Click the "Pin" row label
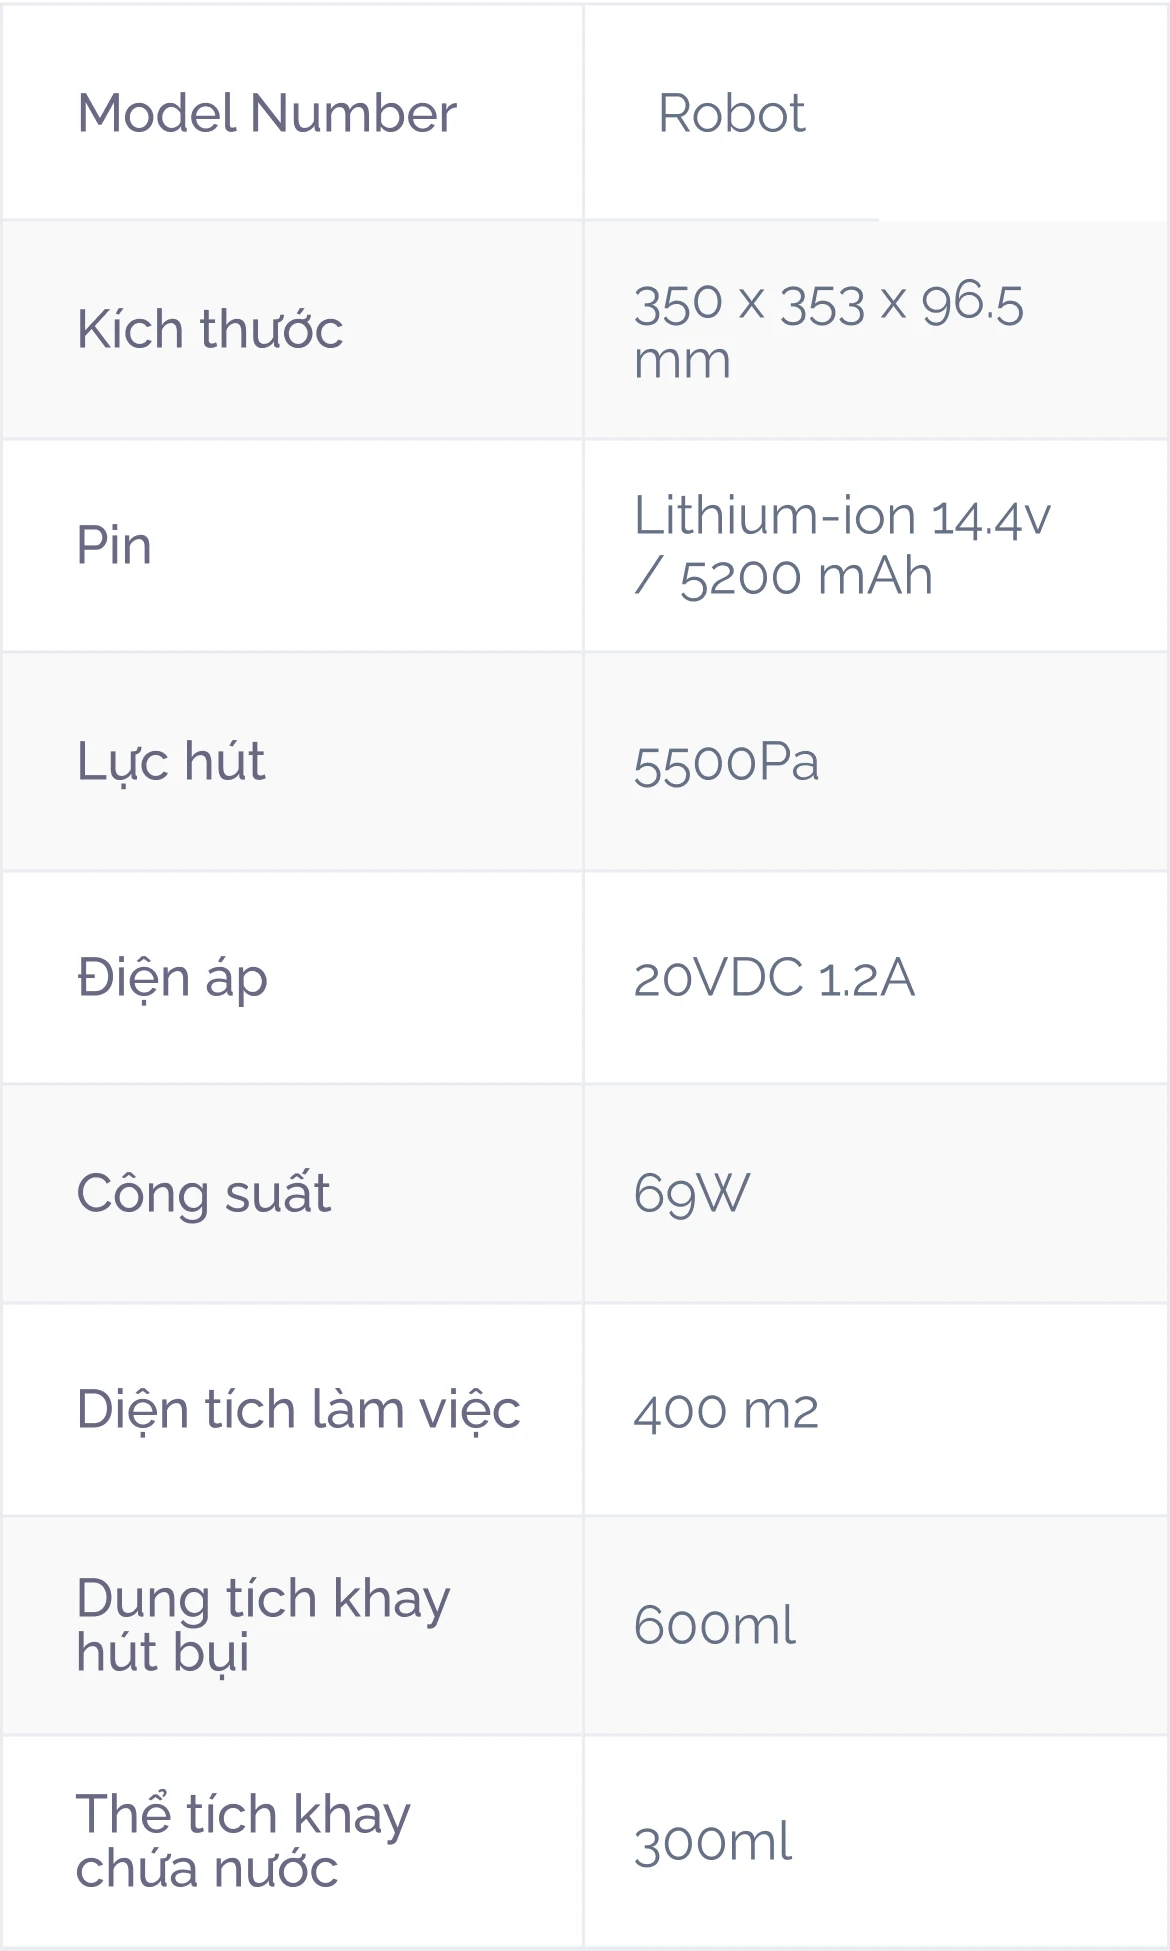The width and height of the screenshot is (1170, 1951). (x=114, y=546)
